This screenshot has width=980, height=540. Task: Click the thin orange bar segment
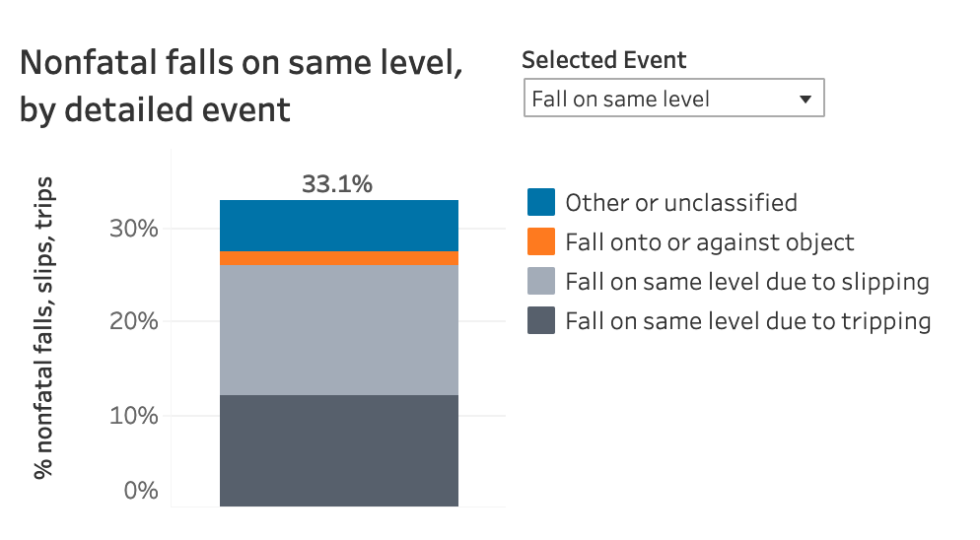(x=339, y=258)
